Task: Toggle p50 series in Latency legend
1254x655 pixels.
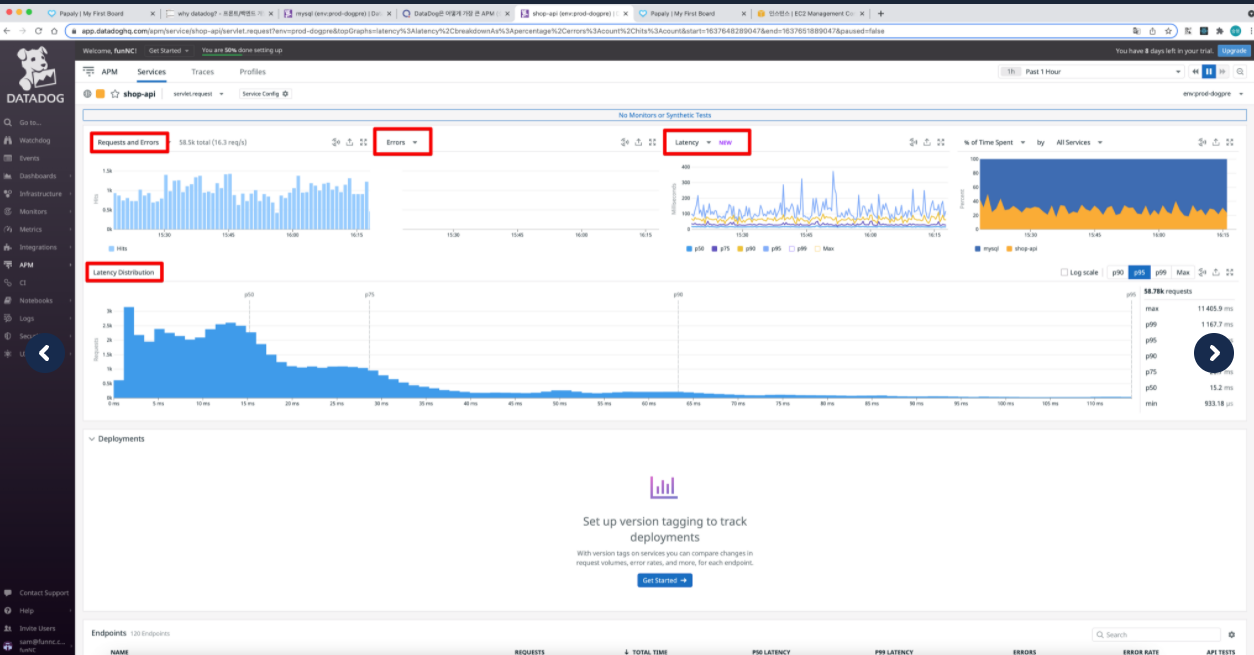Action: pos(696,247)
